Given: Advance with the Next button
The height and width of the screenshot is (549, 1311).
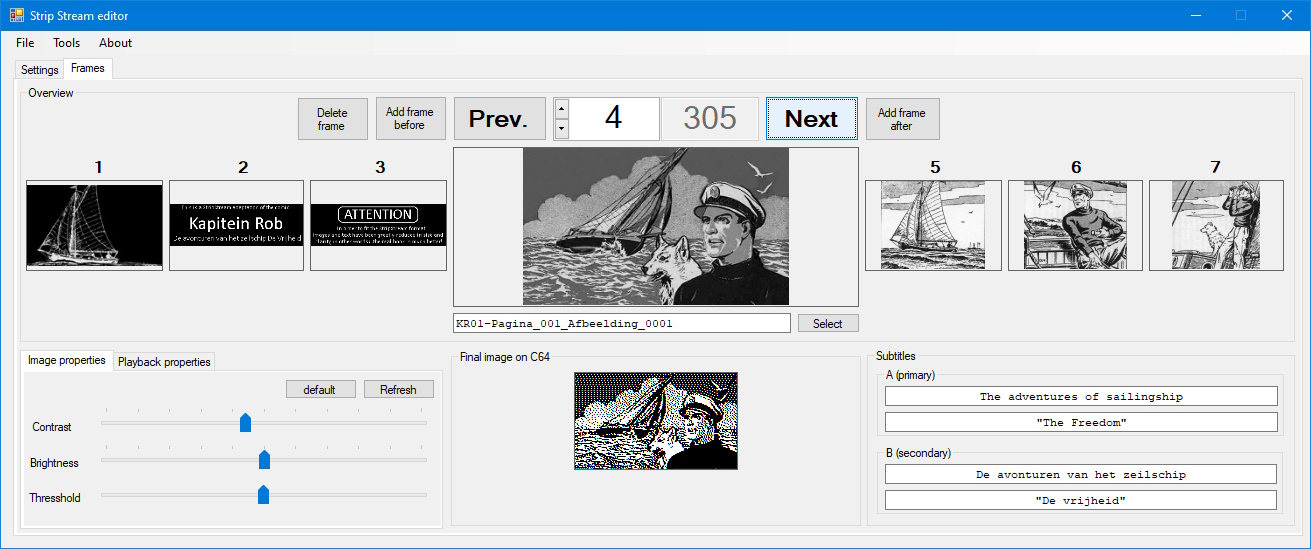Looking at the screenshot, I should 811,119.
